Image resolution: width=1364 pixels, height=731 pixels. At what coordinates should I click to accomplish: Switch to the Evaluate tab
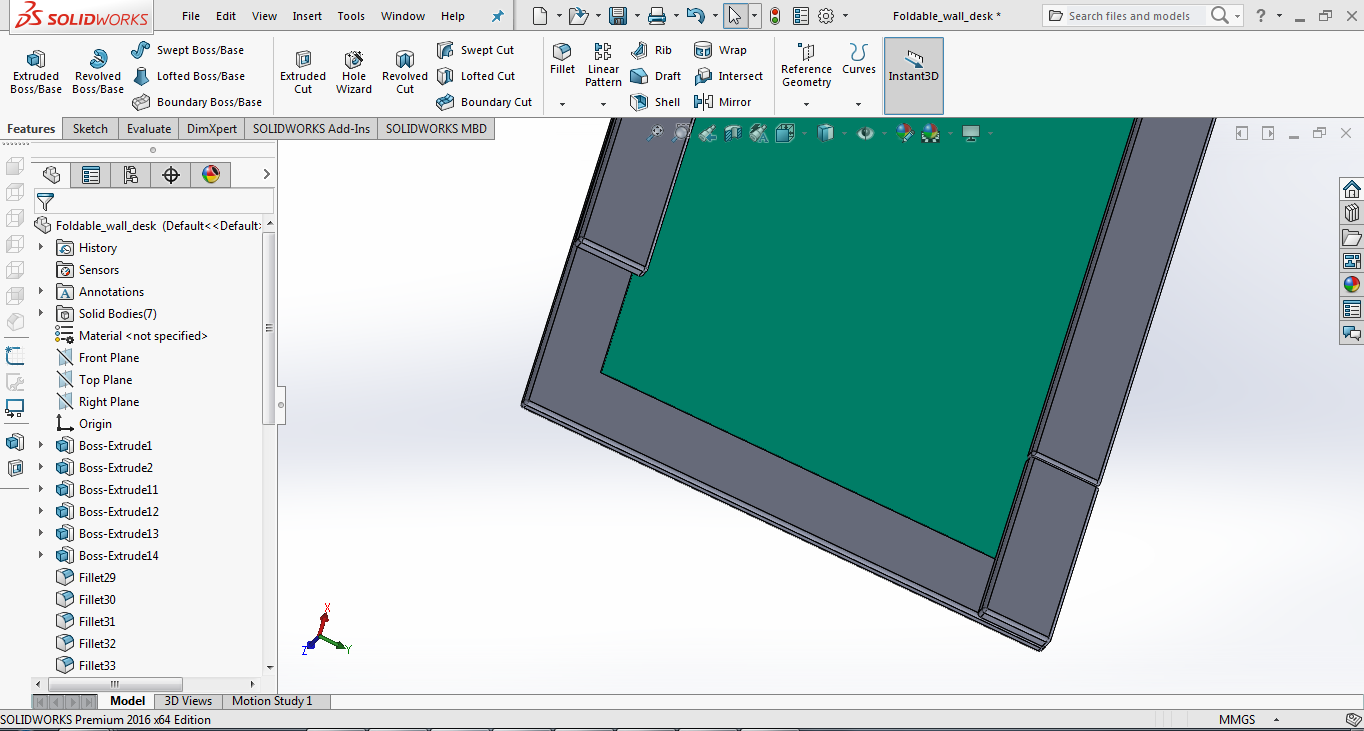[148, 128]
